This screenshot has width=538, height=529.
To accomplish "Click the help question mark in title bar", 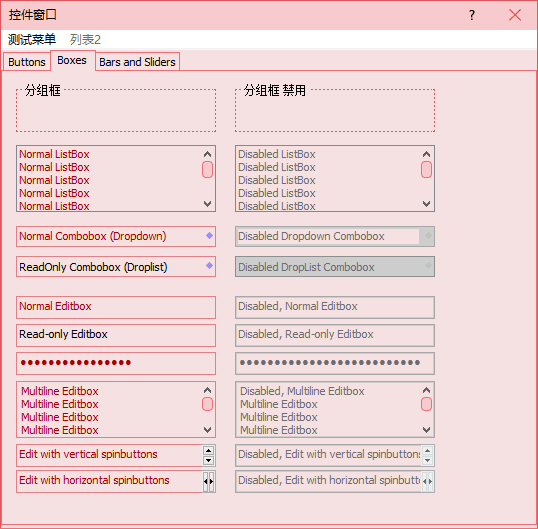I will (472, 15).
